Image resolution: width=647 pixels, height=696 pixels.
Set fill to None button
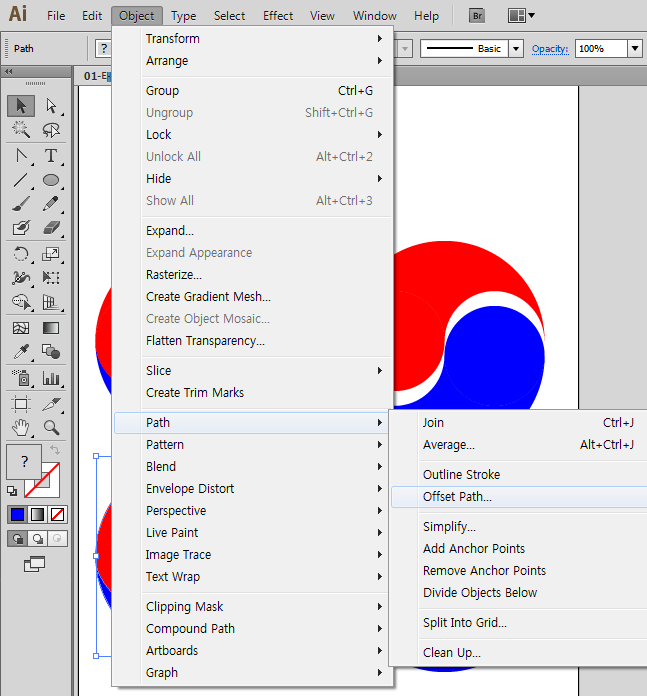58,514
